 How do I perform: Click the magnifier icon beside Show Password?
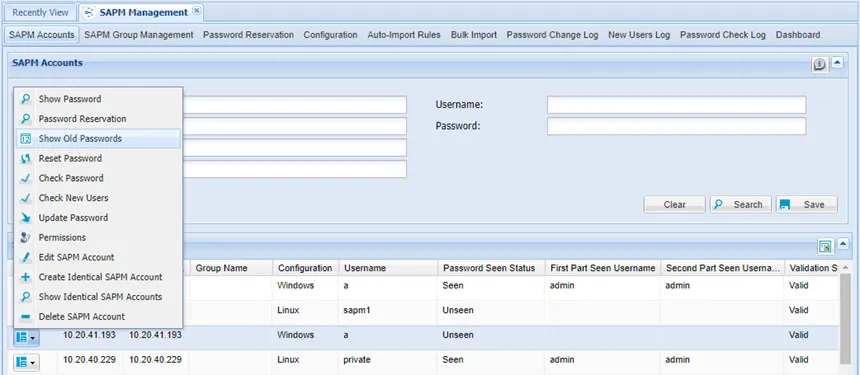pyautogui.click(x=25, y=99)
